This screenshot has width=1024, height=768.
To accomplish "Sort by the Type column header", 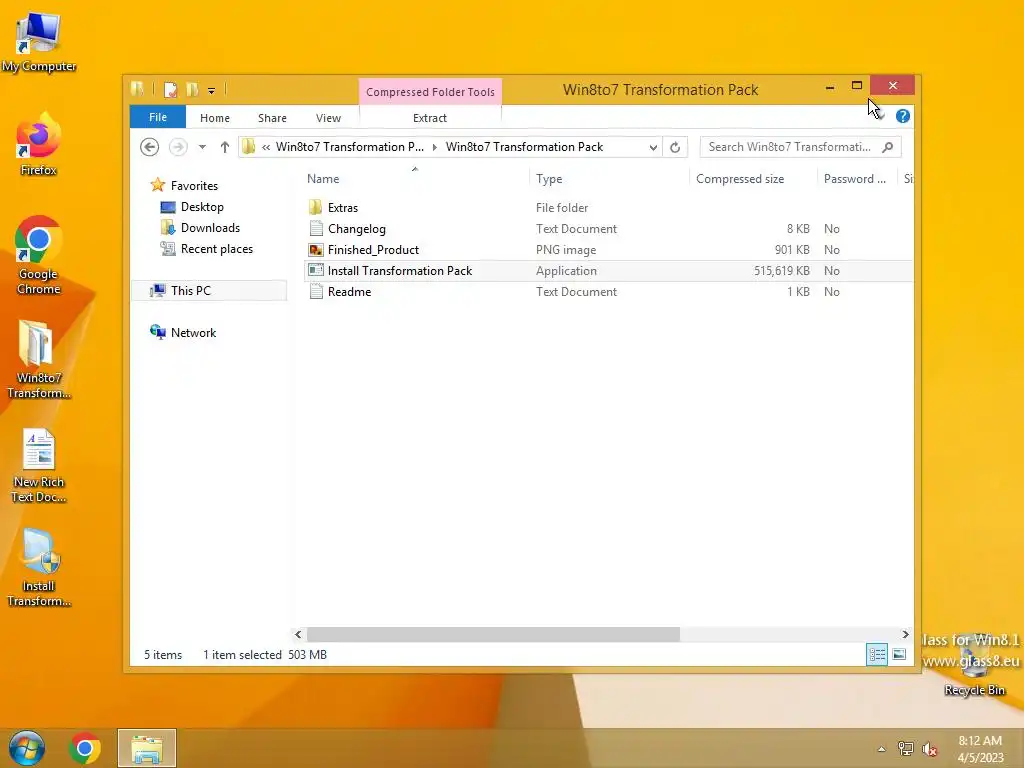I will [610, 179].
